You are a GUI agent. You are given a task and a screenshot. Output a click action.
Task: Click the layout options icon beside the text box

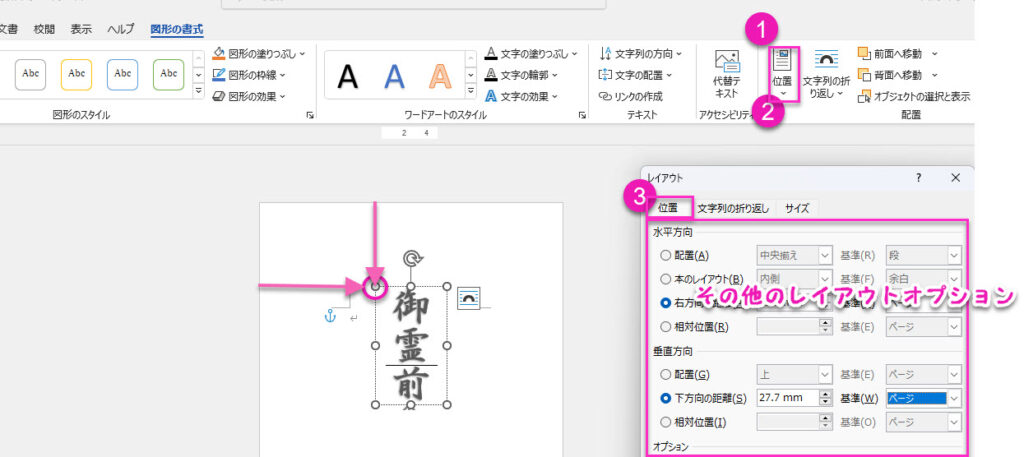pyautogui.click(x=468, y=298)
